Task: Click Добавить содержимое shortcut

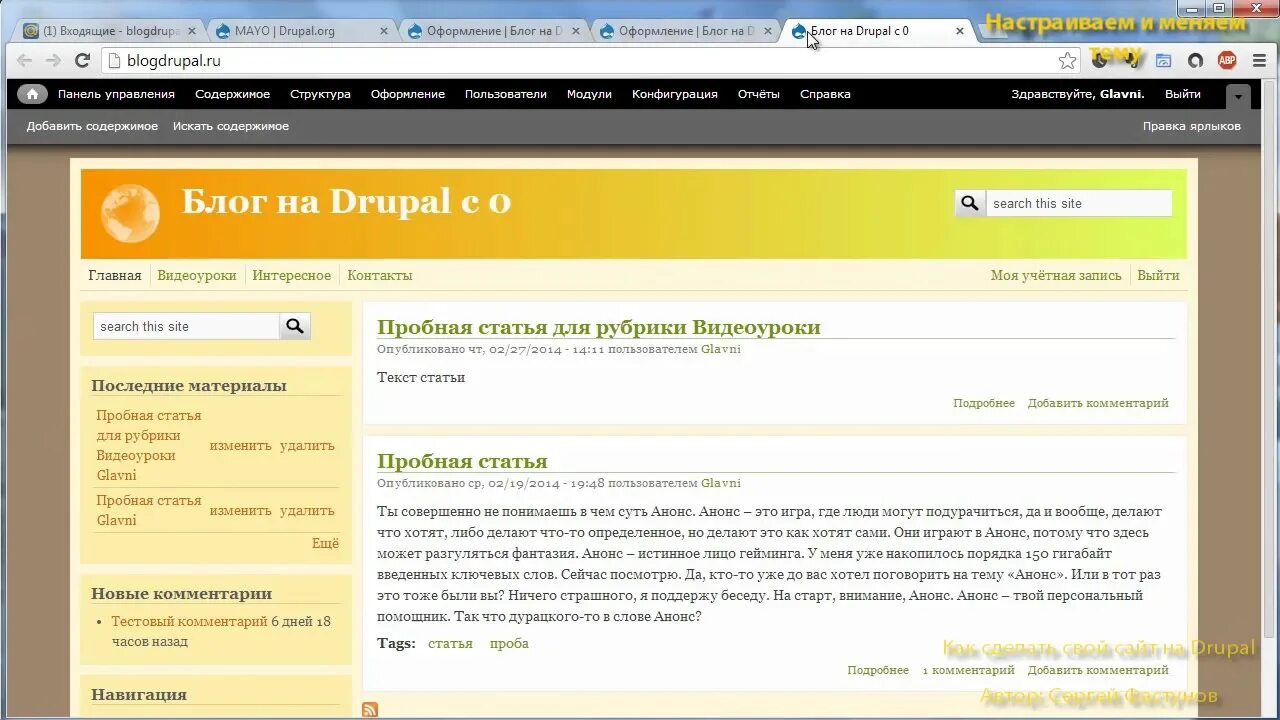Action: pyautogui.click(x=92, y=126)
